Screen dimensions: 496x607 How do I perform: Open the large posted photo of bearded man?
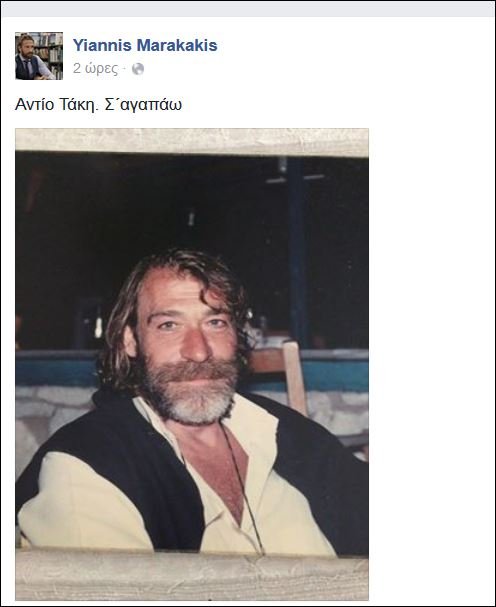coord(192,364)
